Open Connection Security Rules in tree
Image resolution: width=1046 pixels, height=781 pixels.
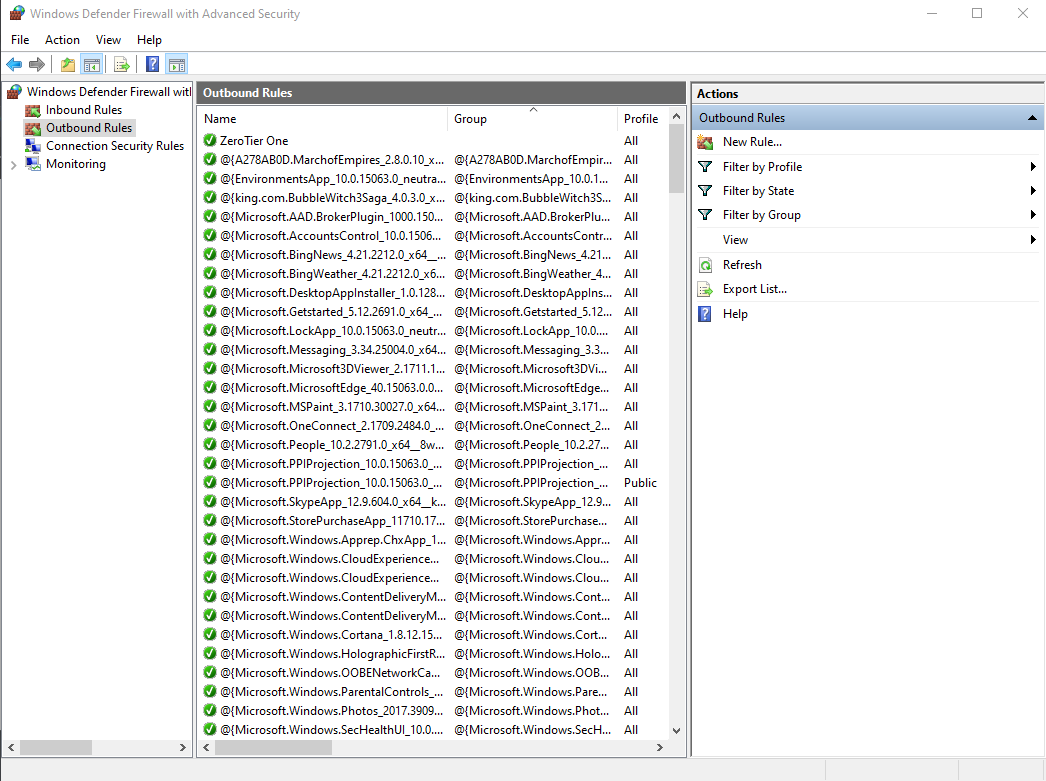[114, 146]
